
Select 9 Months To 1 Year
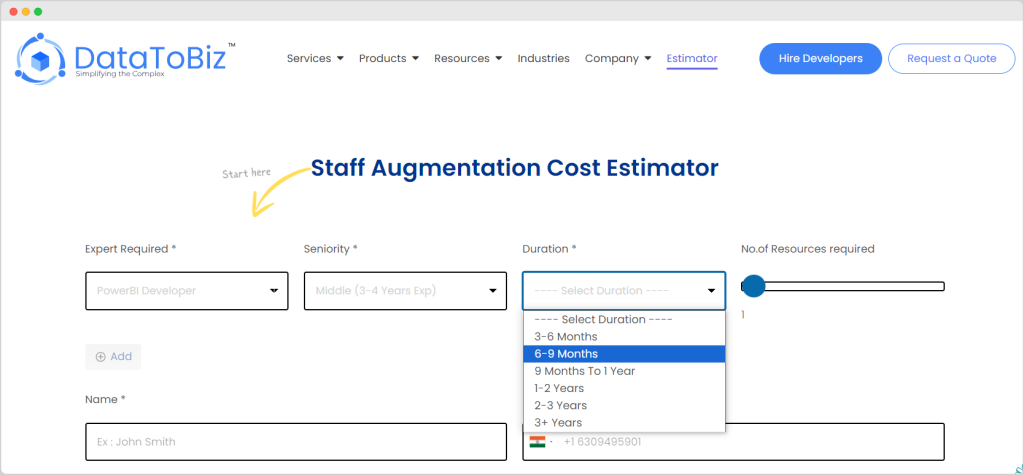(x=584, y=371)
